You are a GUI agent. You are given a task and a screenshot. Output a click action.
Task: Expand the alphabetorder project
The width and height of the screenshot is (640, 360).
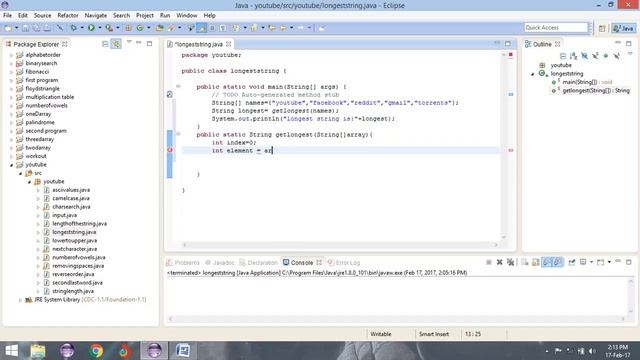click(x=11, y=55)
